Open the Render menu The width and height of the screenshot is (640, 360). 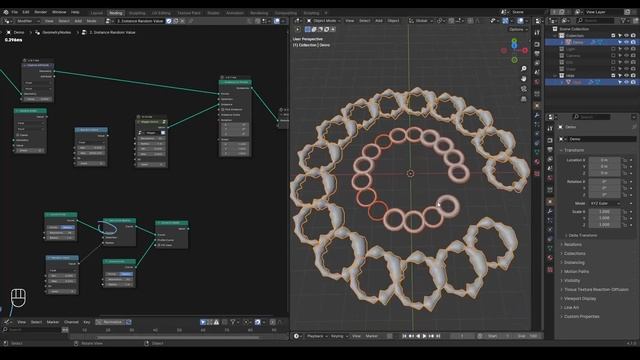[x=40, y=12]
